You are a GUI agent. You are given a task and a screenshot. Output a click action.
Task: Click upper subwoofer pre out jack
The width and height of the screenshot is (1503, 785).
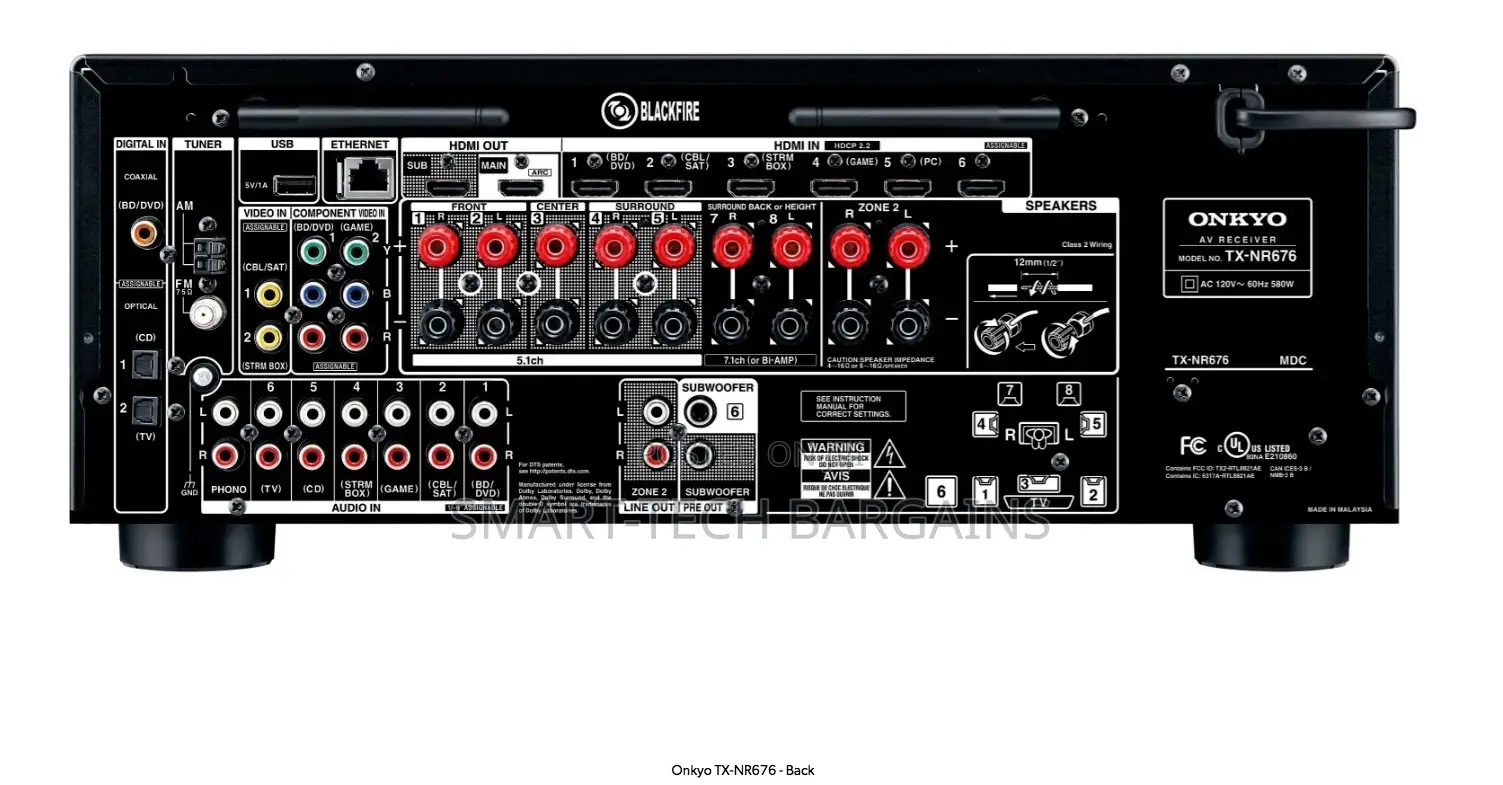pyautogui.click(x=700, y=411)
